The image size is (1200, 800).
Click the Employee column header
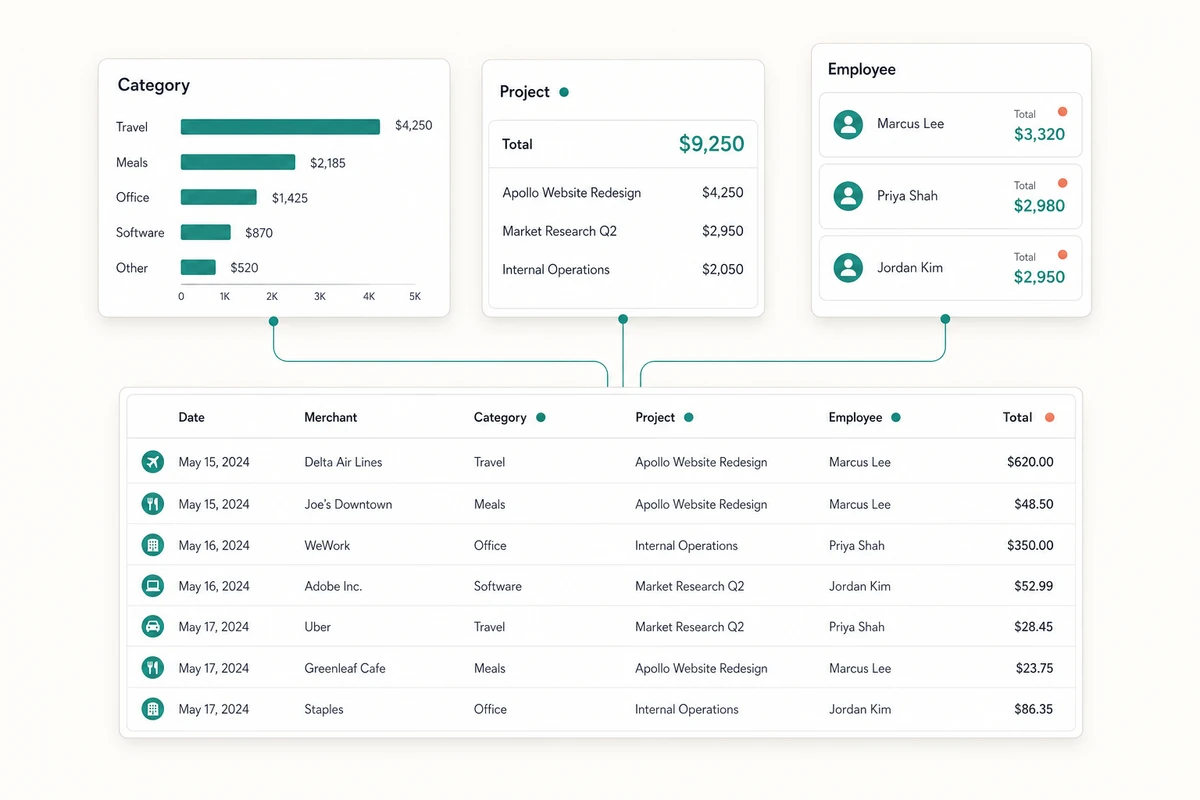(855, 417)
